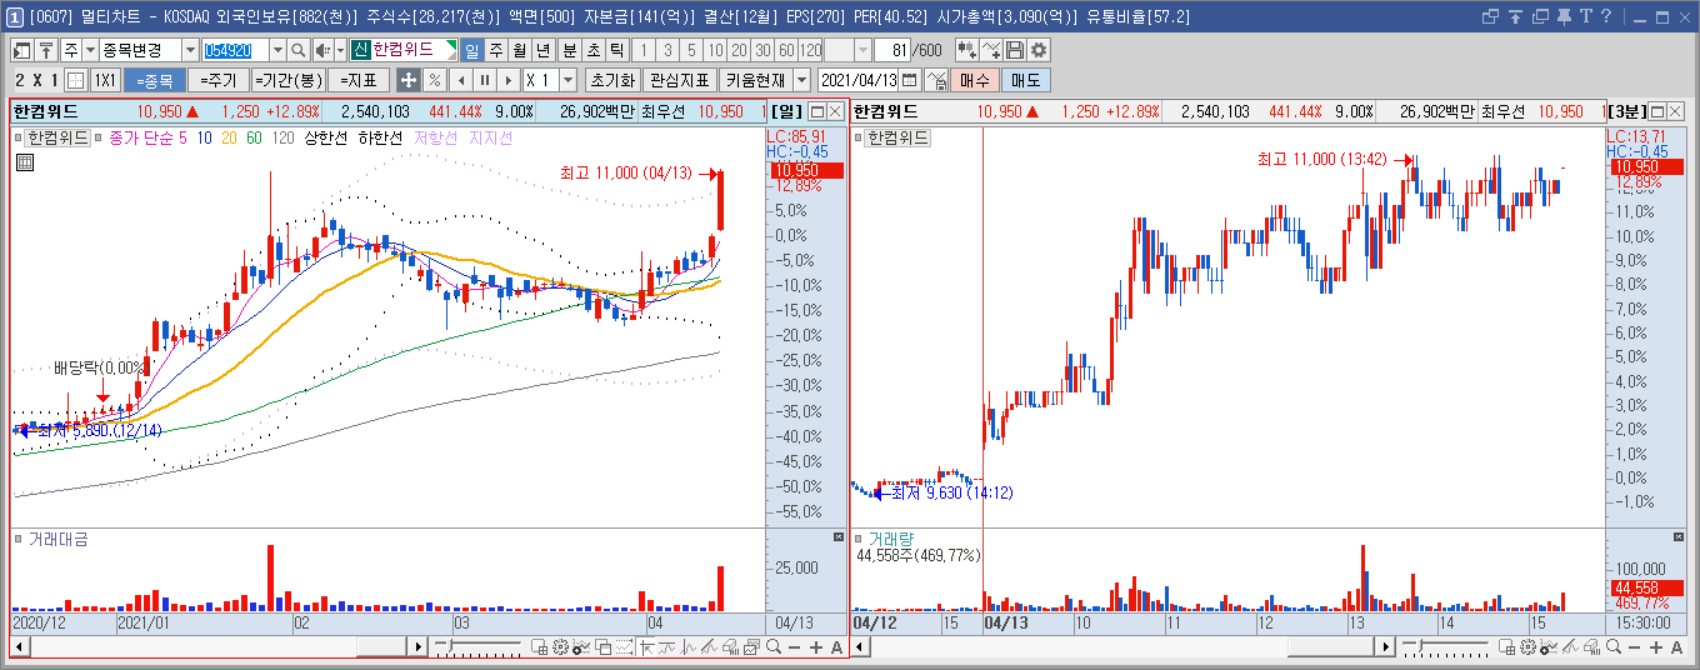Click the percent (%) scale icon
The height and width of the screenshot is (670, 1700).
(434, 80)
